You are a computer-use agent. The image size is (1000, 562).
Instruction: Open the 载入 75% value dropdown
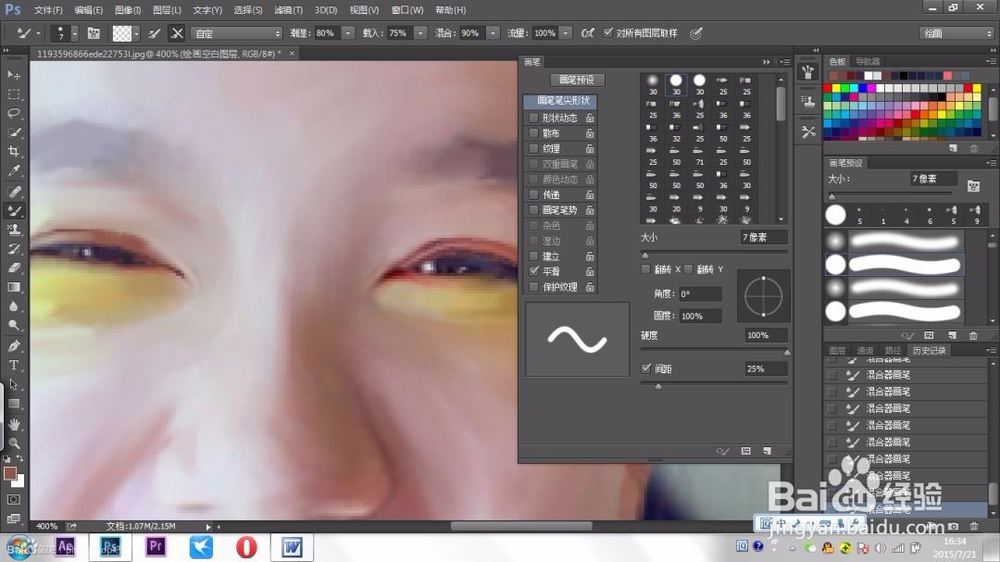[x=420, y=33]
